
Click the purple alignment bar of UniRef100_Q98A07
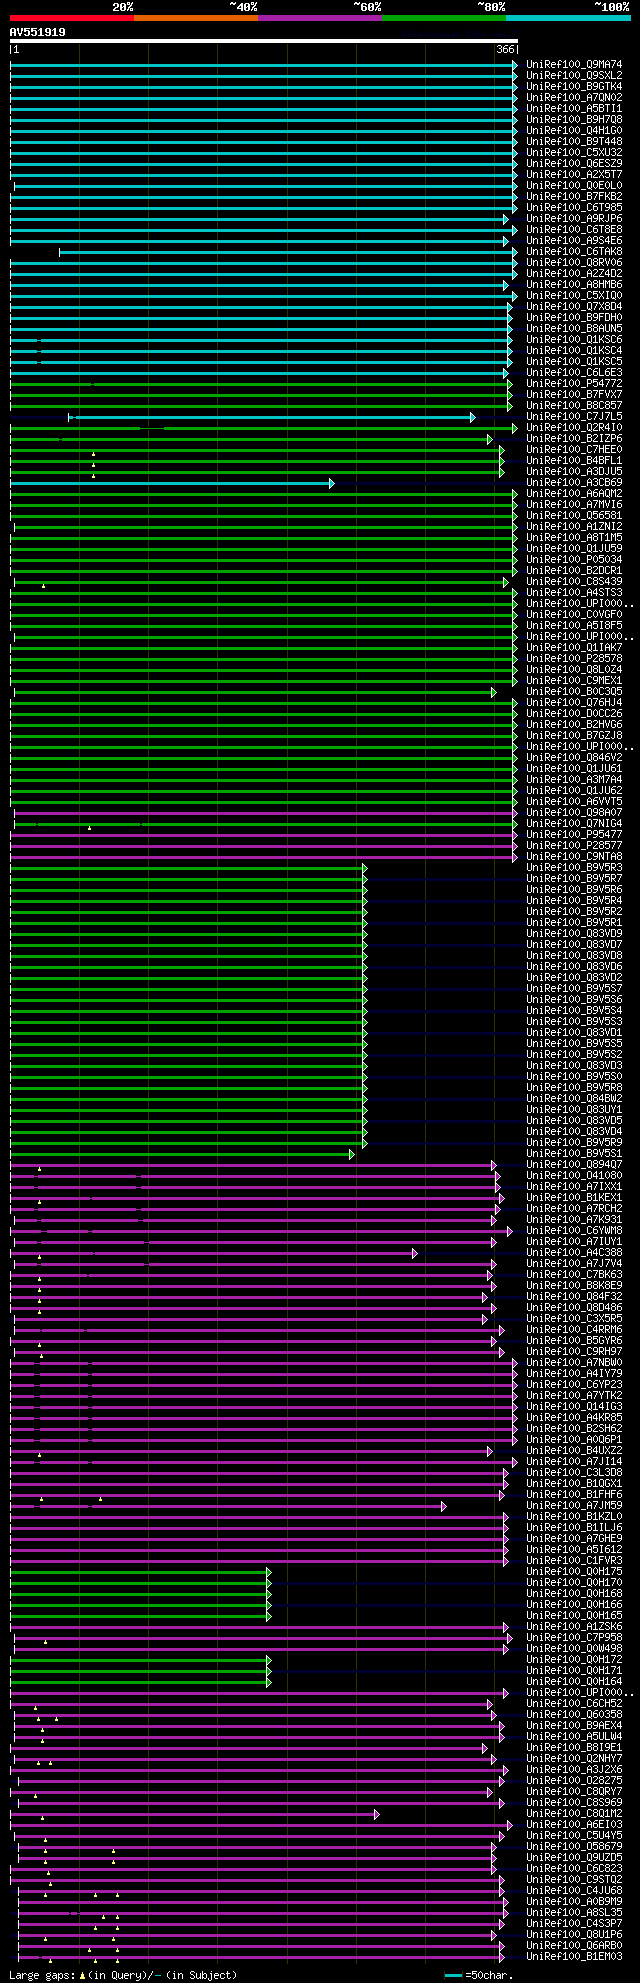tap(264, 813)
